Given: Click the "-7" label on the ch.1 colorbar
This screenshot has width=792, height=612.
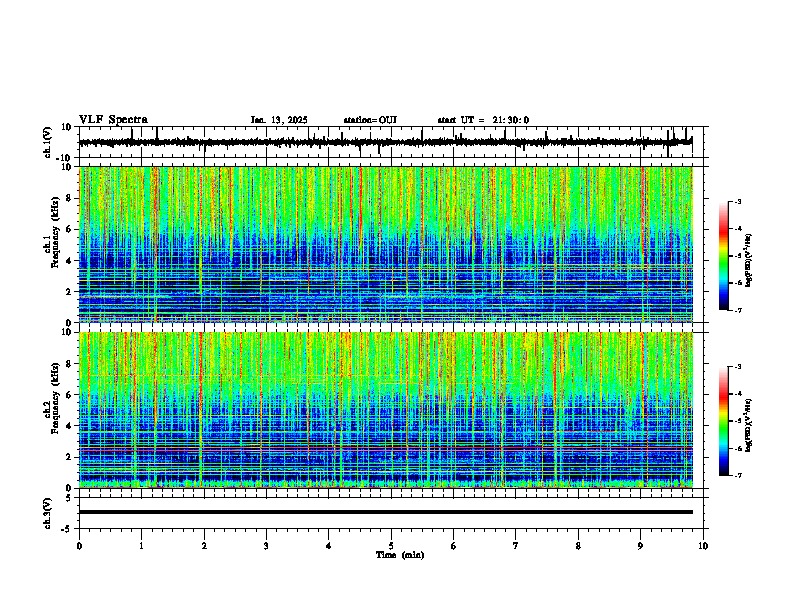Looking at the screenshot, I should [738, 310].
